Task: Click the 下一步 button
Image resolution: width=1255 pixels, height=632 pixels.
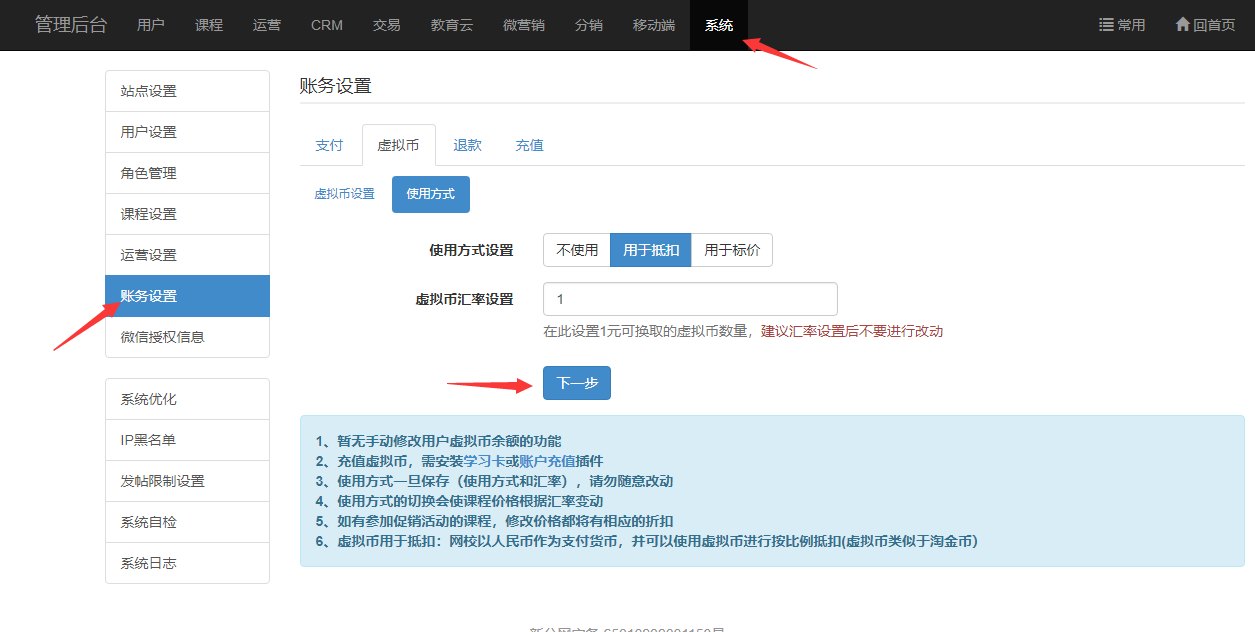Action: point(576,383)
